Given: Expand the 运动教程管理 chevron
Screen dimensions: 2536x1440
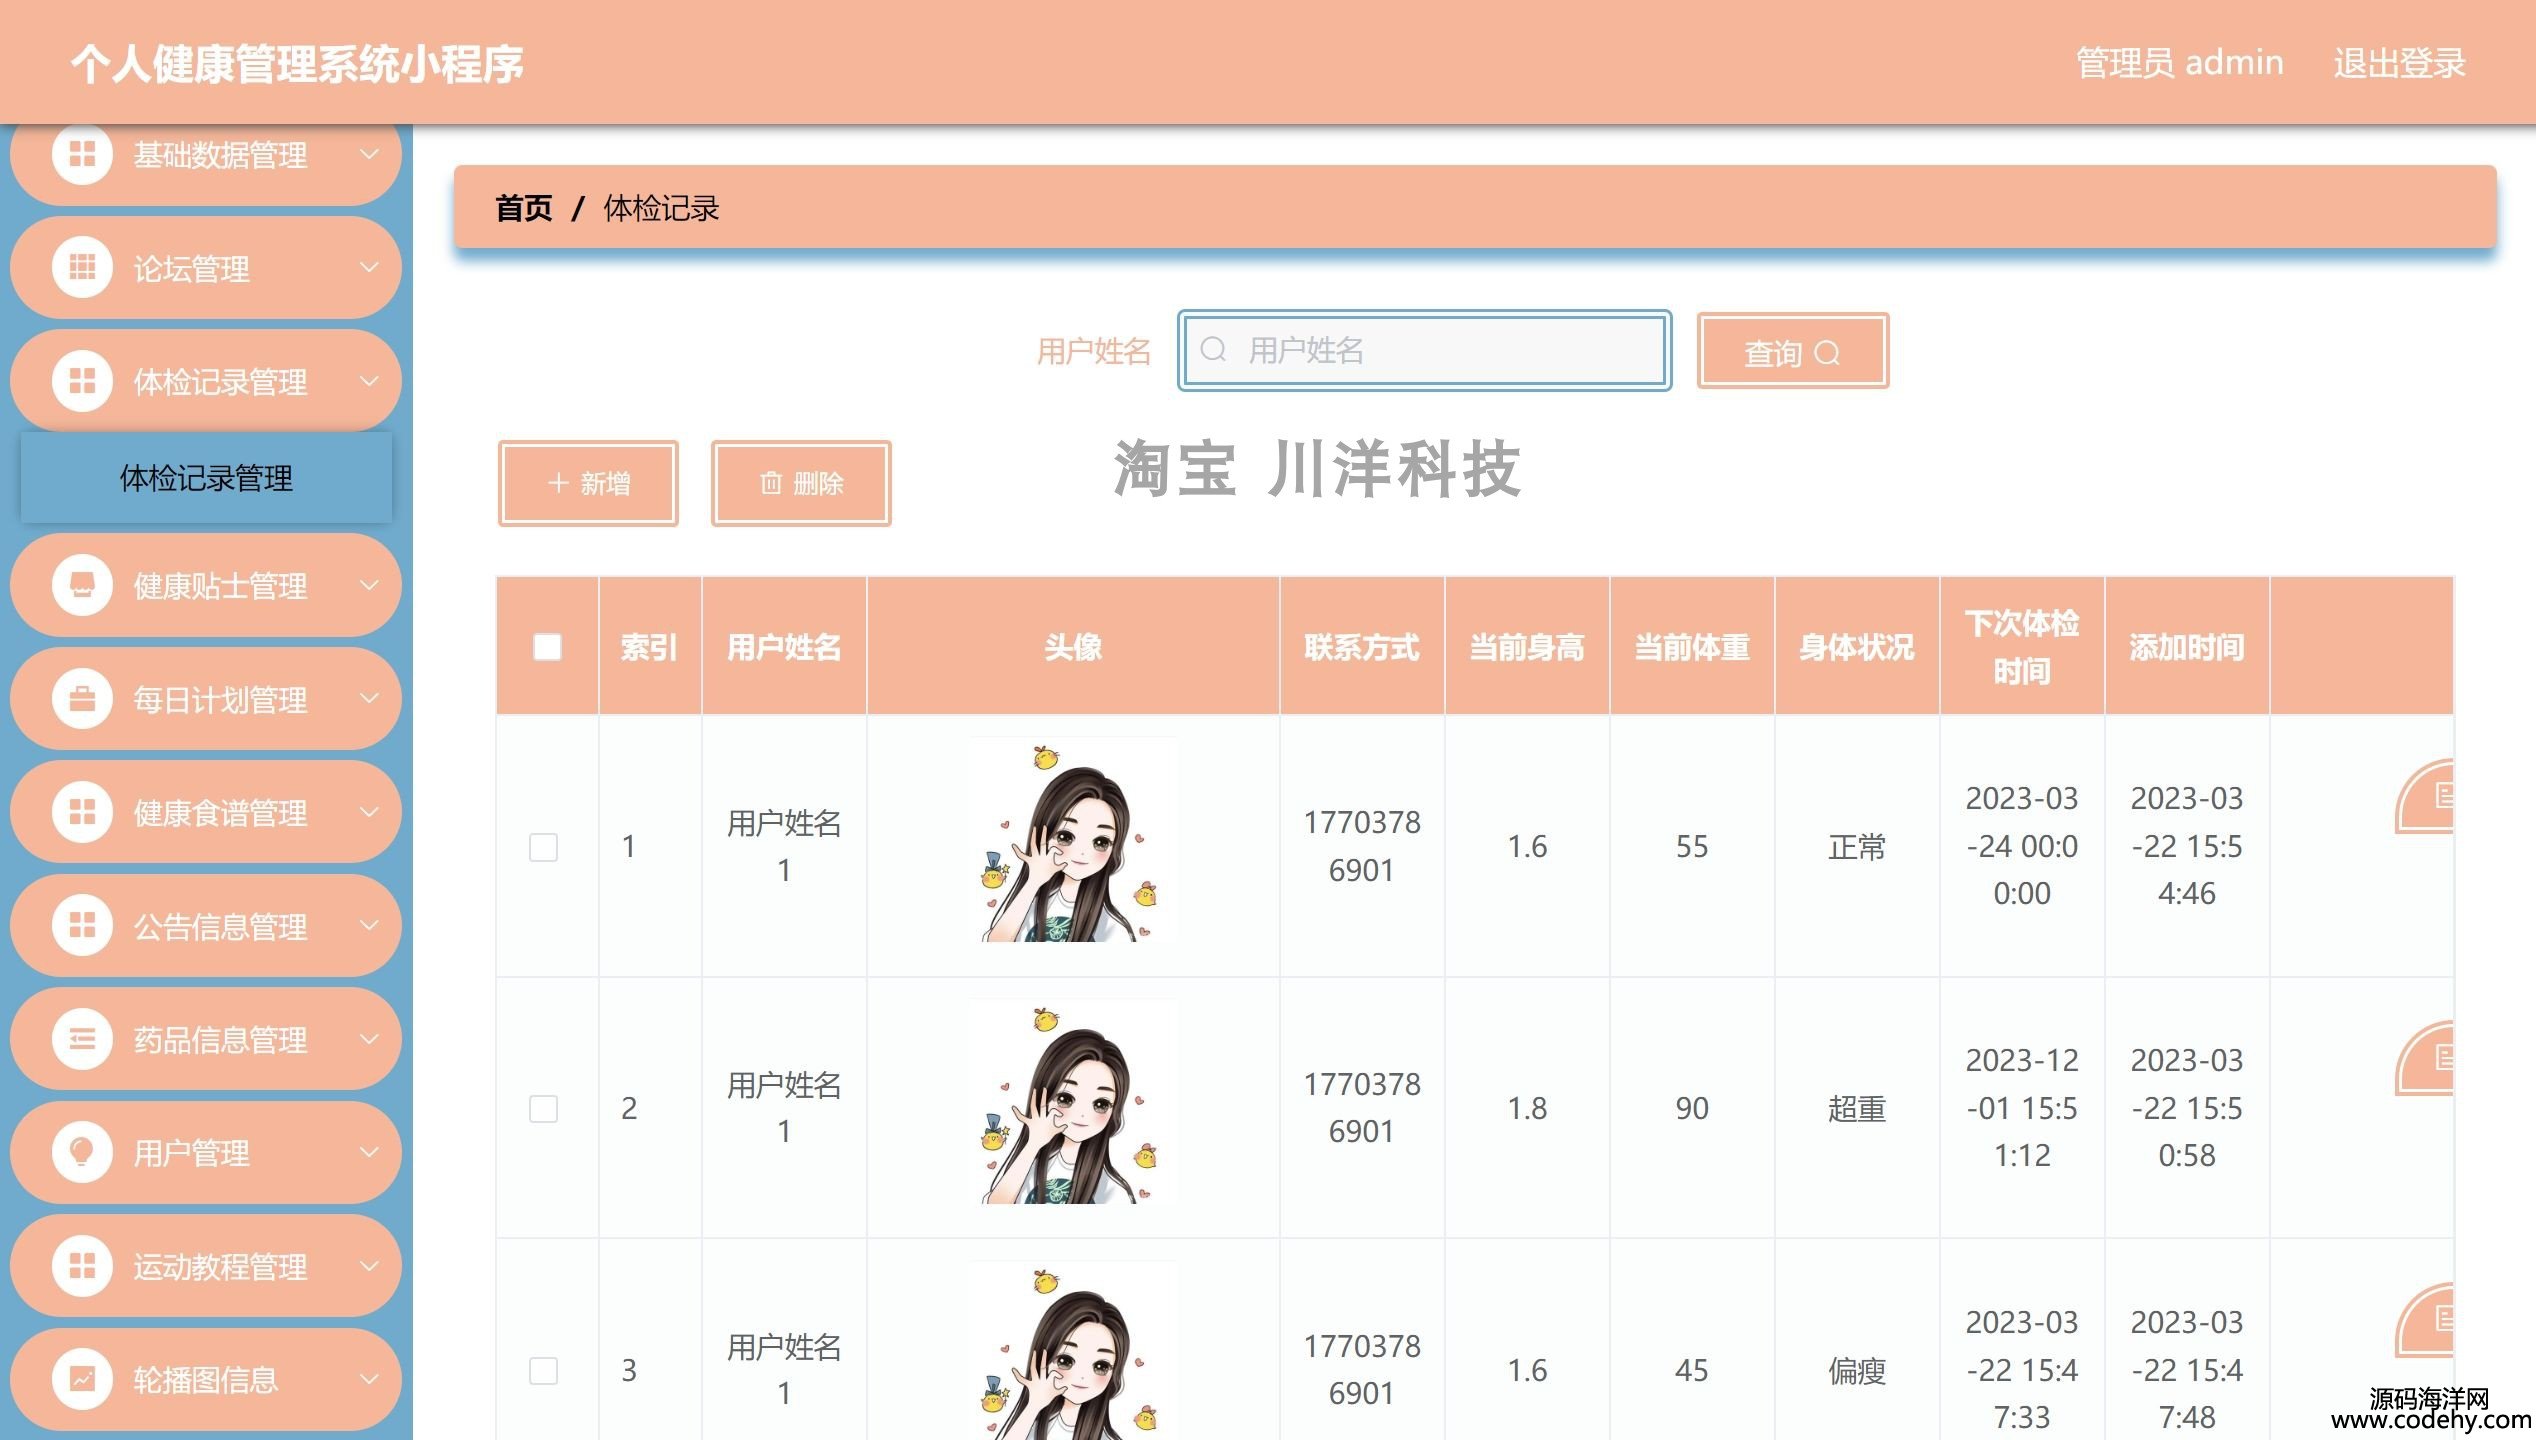Looking at the screenshot, I should pos(369,1266).
